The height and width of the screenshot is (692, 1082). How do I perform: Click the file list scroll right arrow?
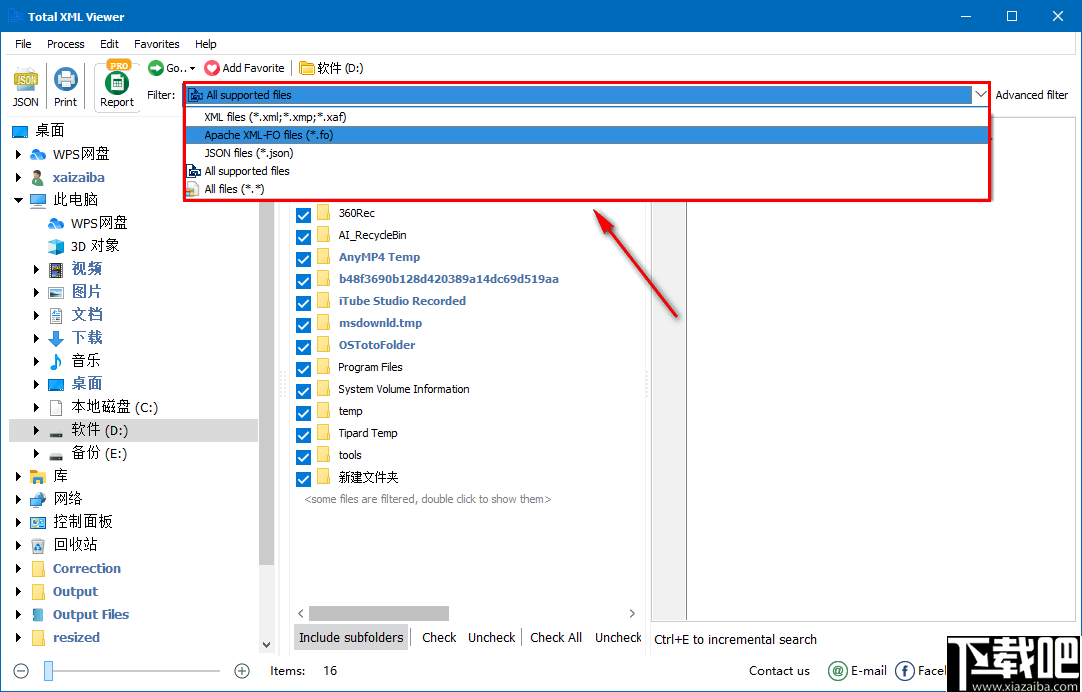pos(632,613)
